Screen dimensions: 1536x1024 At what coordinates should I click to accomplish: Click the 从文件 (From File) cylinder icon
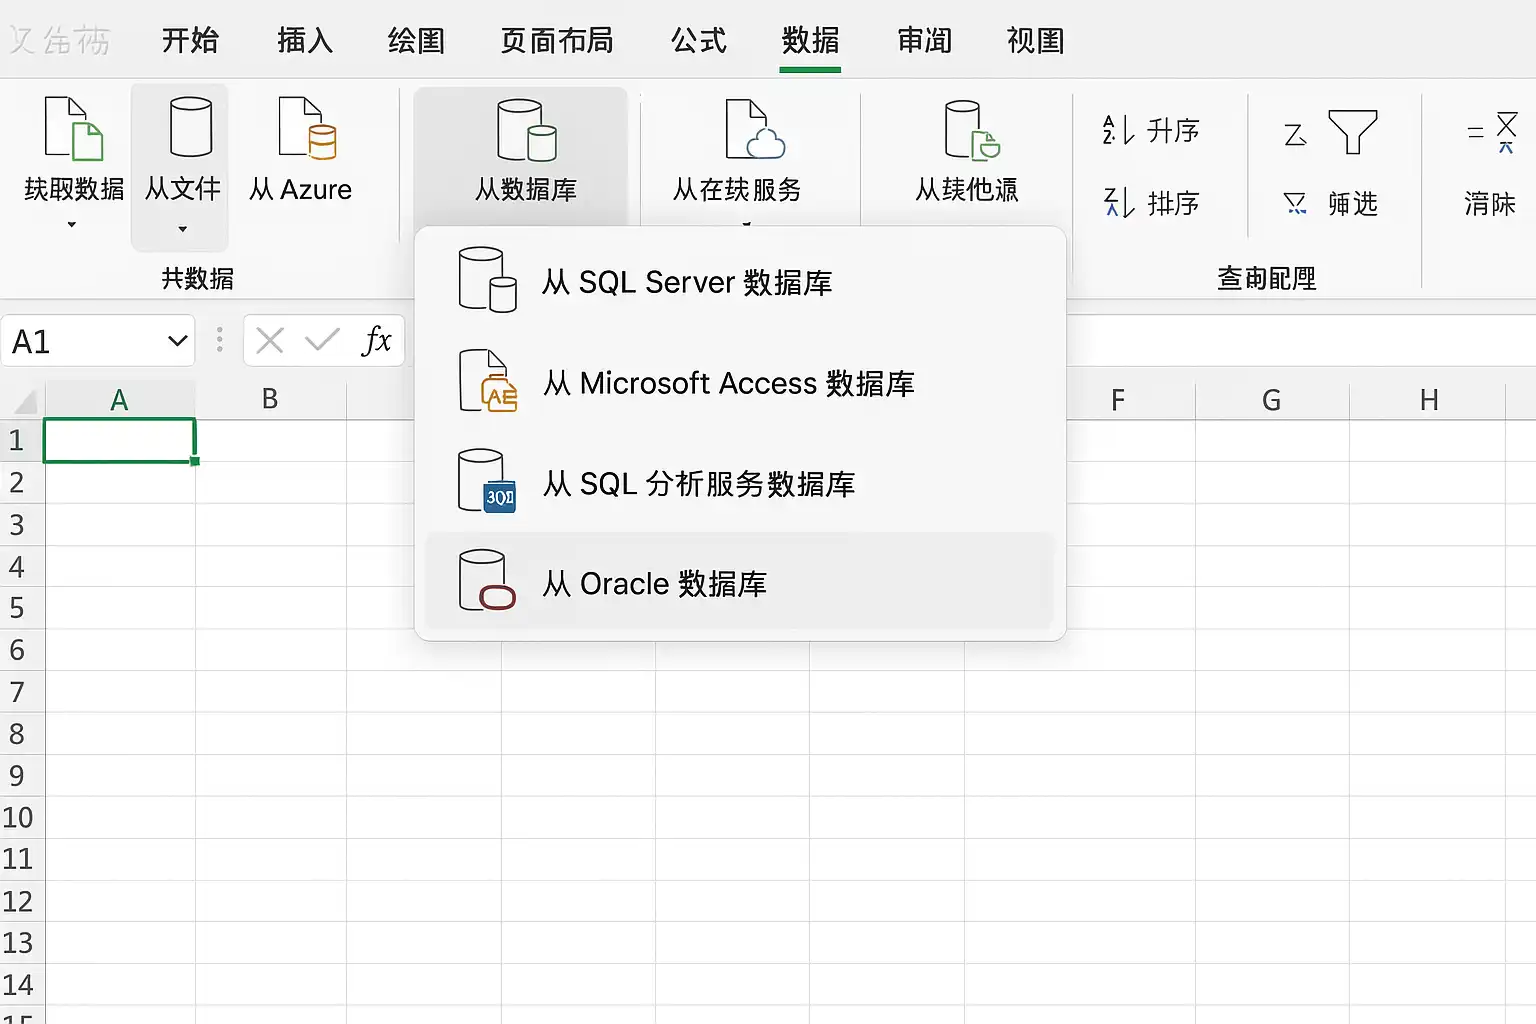click(x=190, y=127)
